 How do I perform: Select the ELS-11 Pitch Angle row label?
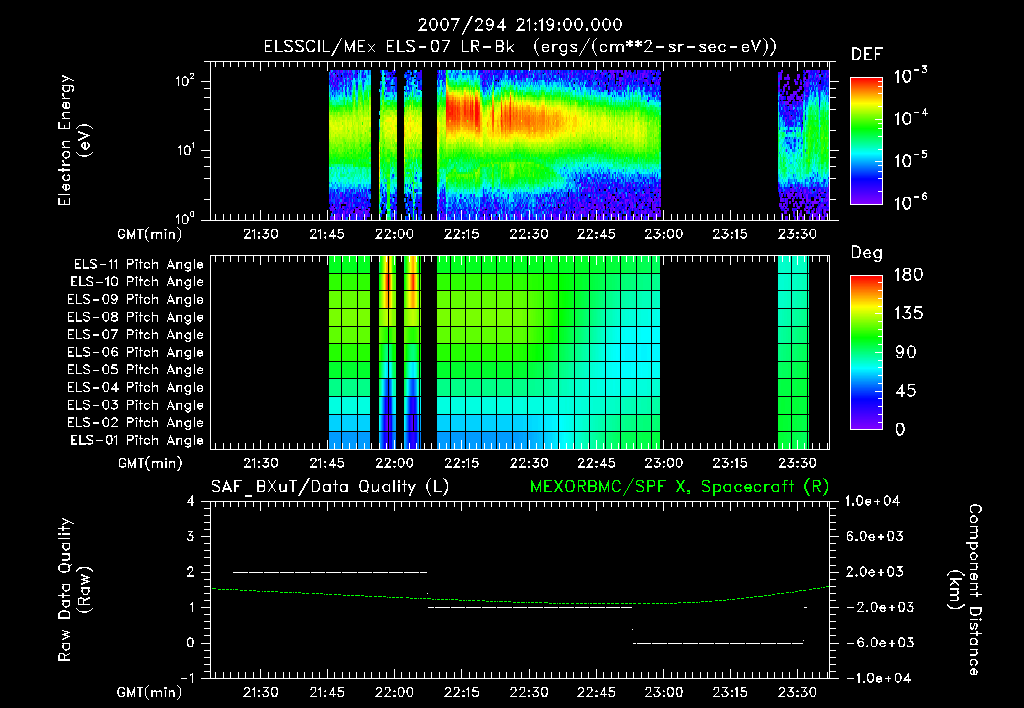(138, 264)
